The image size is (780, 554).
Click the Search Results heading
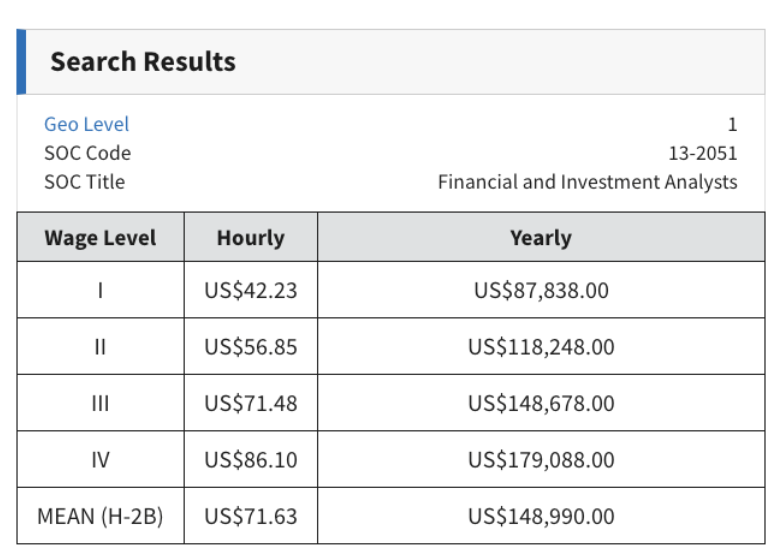pos(143,62)
